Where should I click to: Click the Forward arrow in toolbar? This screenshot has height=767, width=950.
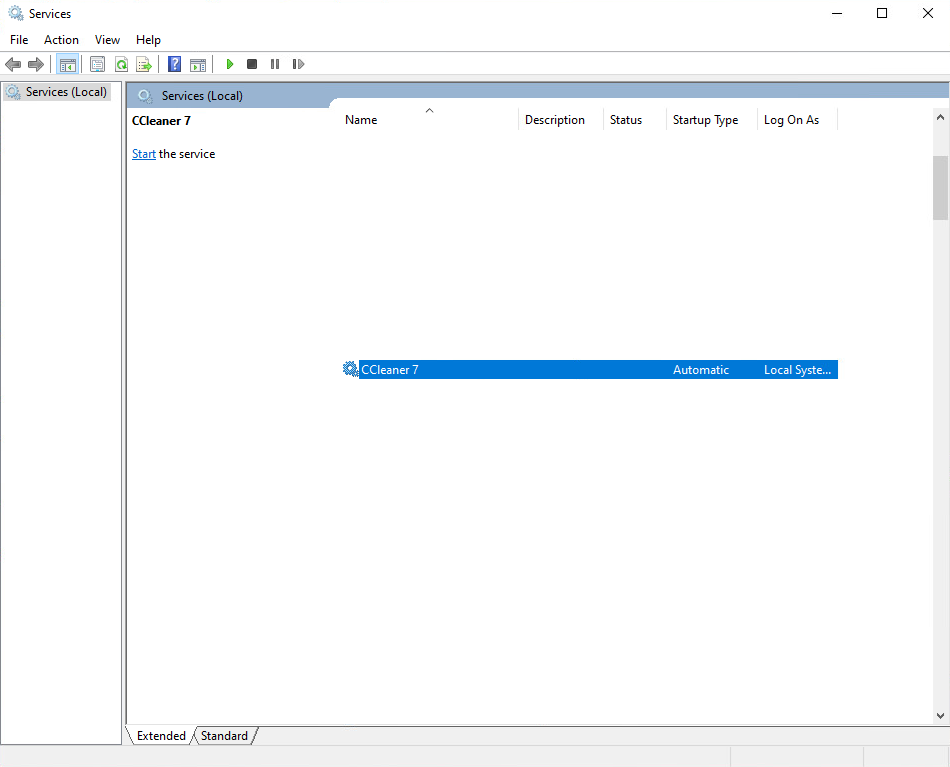tap(36, 64)
